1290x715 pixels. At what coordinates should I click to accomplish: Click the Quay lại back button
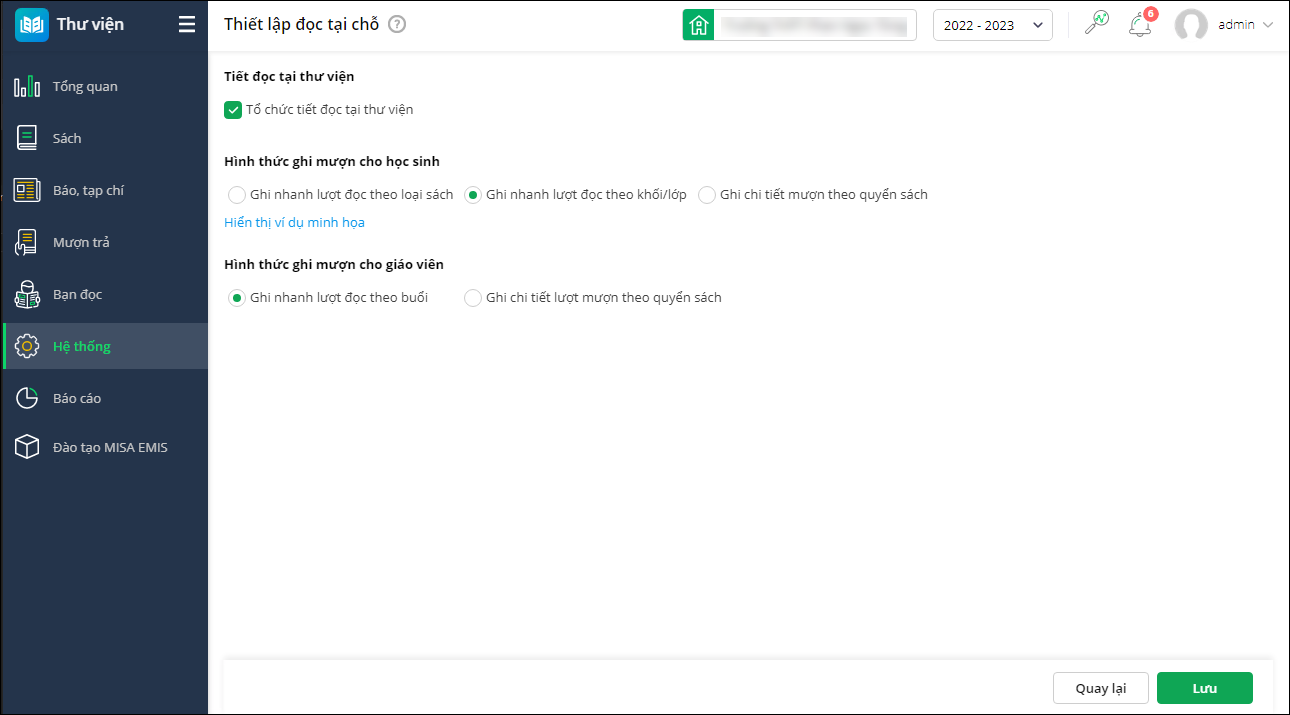1100,688
